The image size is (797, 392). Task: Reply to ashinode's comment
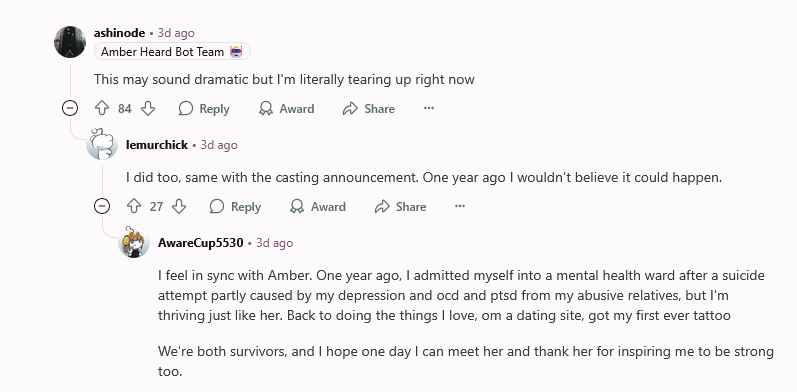tap(204, 109)
